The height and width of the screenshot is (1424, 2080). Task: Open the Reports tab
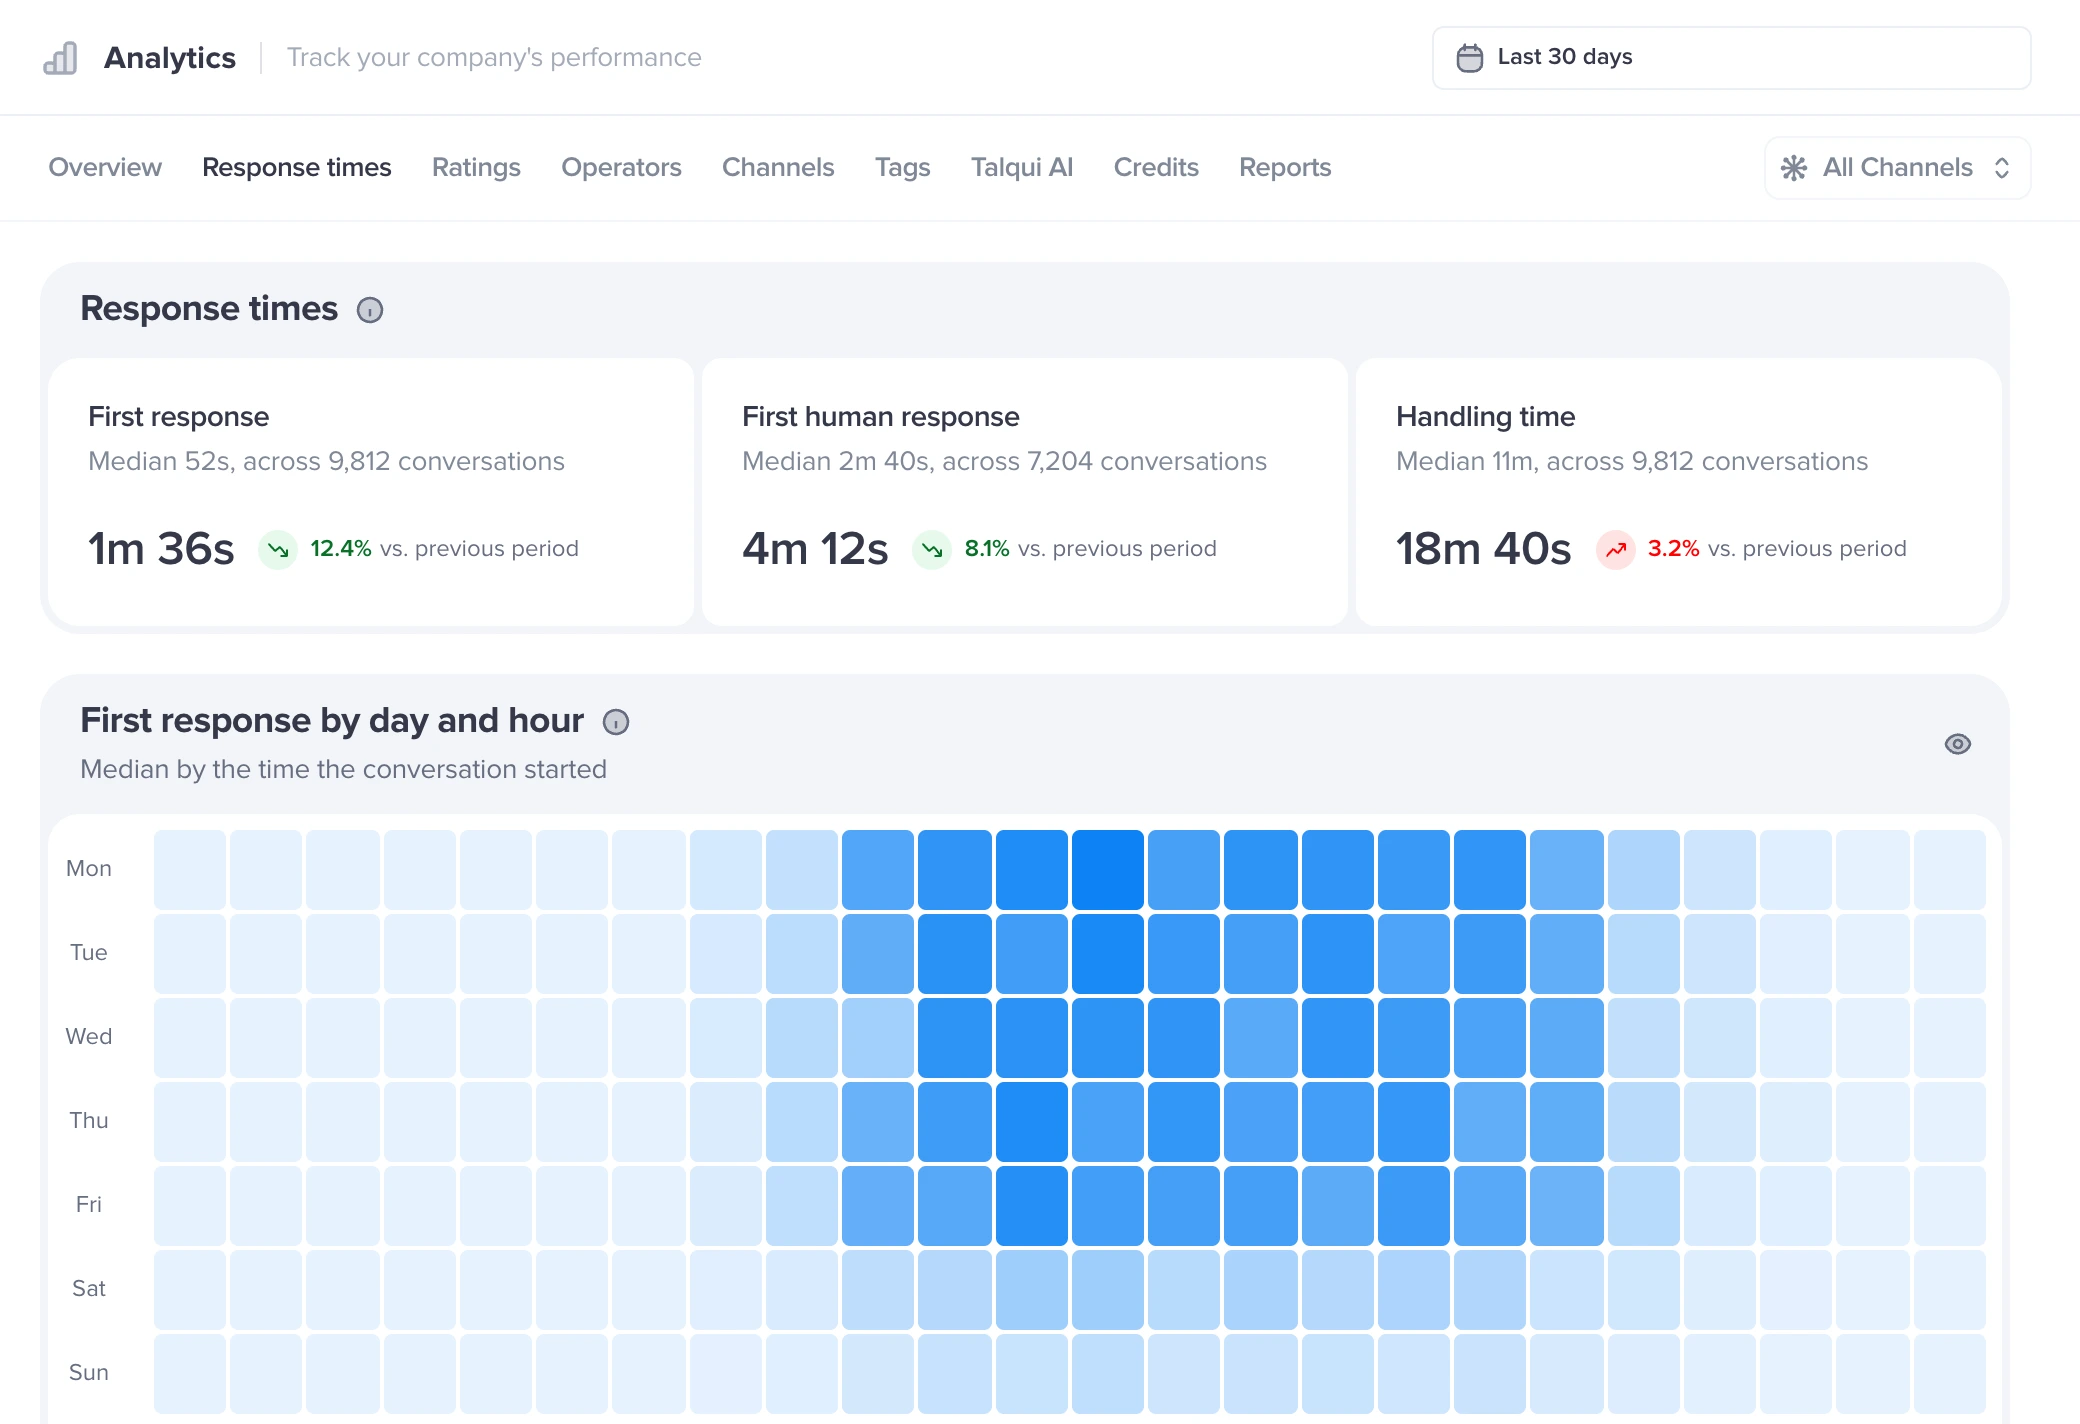pyautogui.click(x=1285, y=167)
